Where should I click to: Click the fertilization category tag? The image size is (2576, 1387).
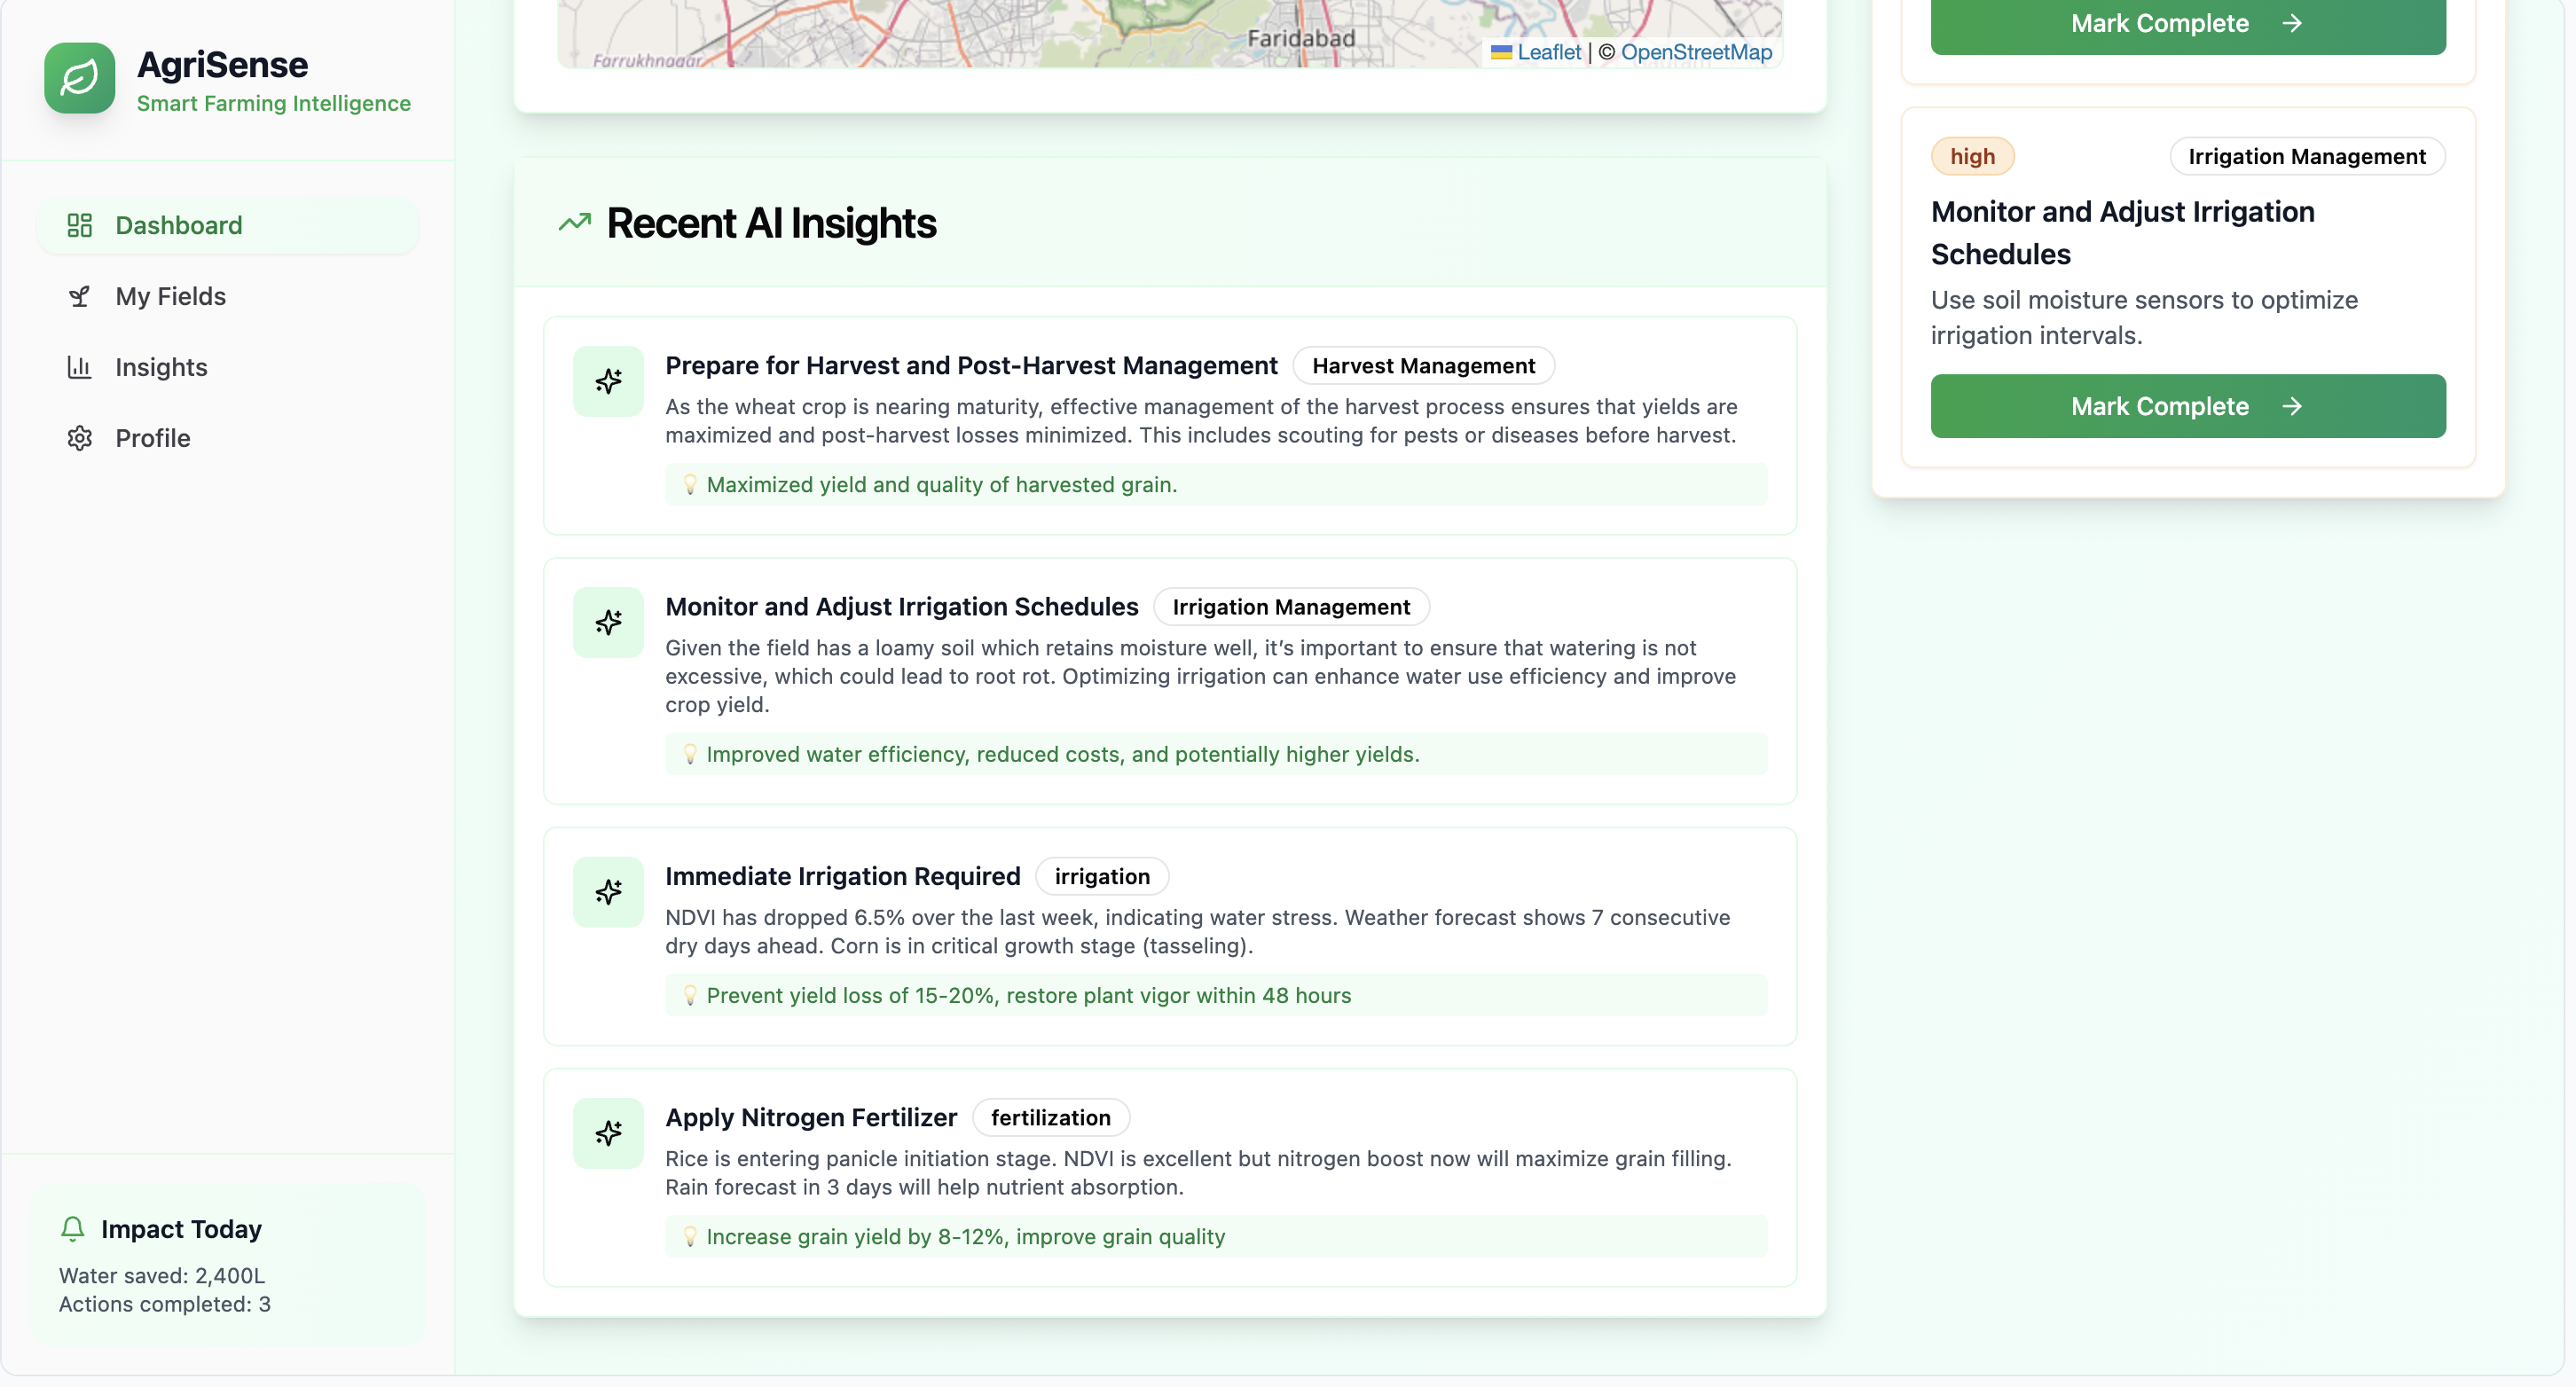coord(1050,1117)
